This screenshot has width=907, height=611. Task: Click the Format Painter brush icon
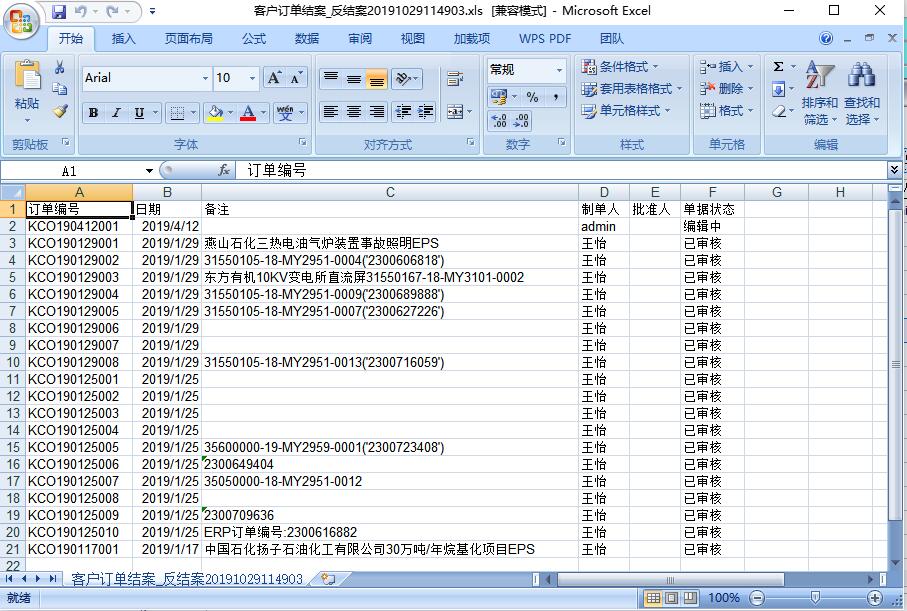[x=60, y=111]
